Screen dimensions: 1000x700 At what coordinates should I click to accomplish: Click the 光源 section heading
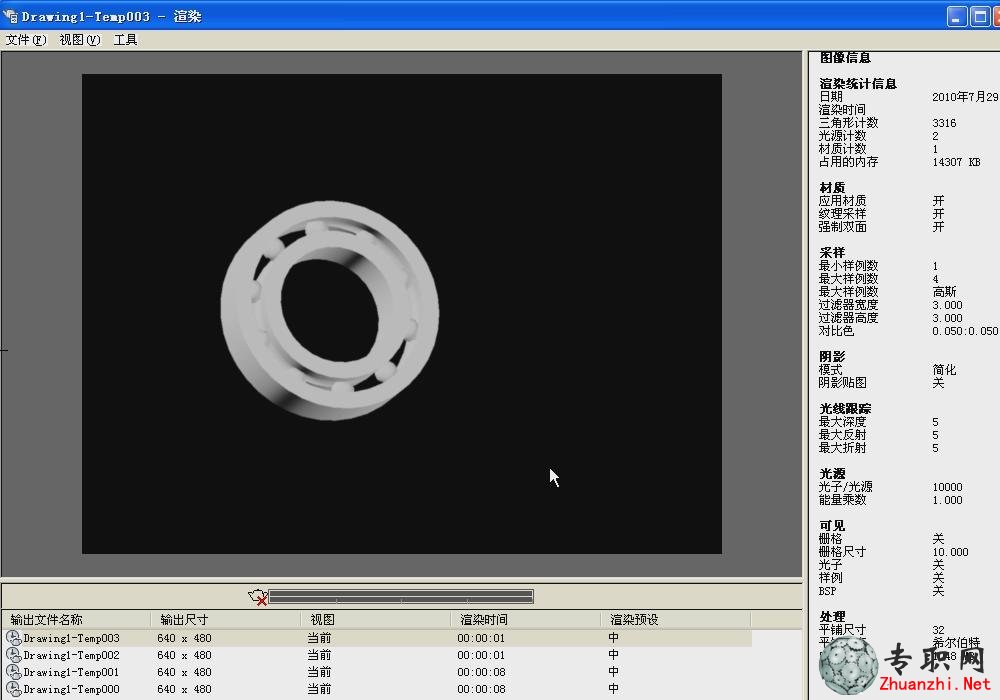[x=832, y=474]
